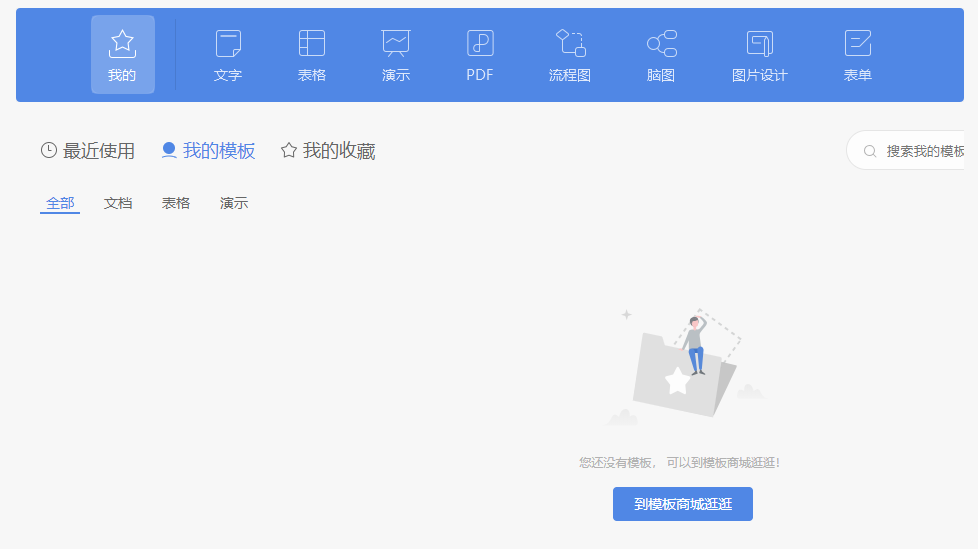The height and width of the screenshot is (549, 978).
Task: Show only 表格 templates filter
Action: click(176, 203)
